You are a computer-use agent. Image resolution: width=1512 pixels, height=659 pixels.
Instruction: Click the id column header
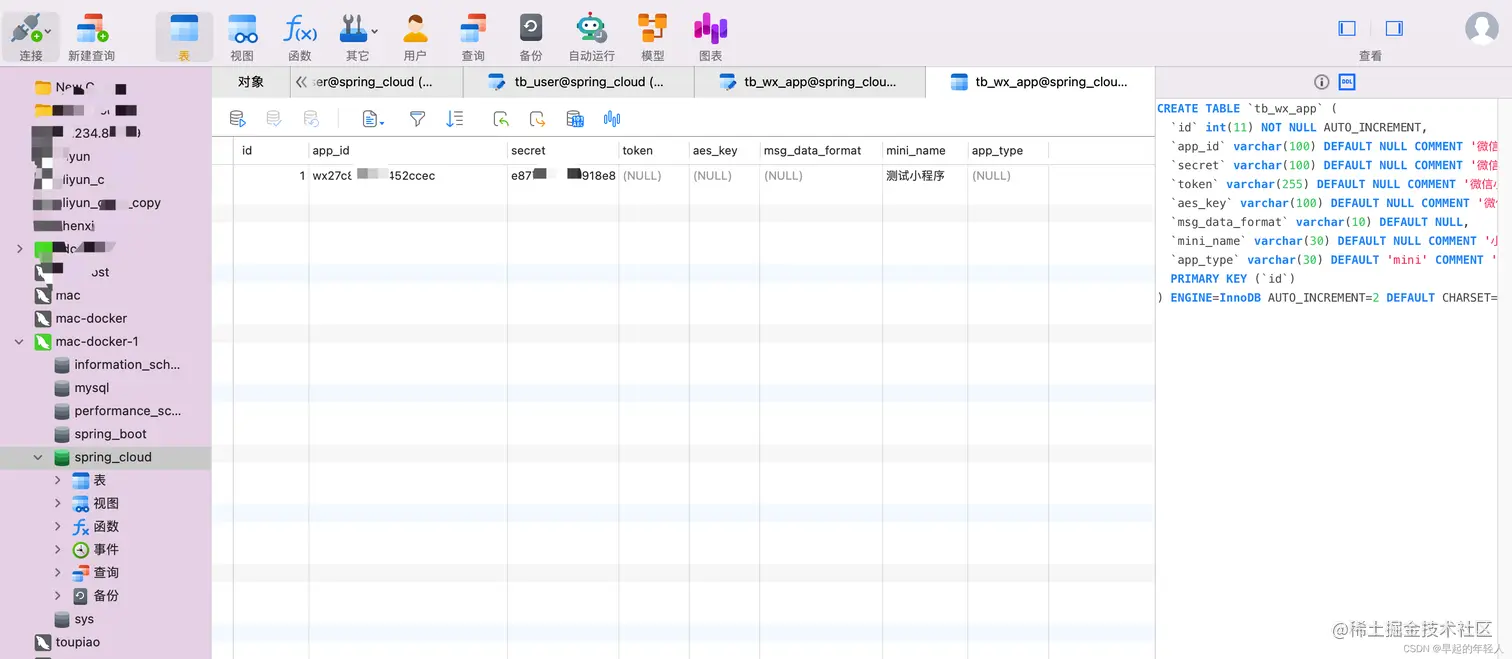click(271, 150)
